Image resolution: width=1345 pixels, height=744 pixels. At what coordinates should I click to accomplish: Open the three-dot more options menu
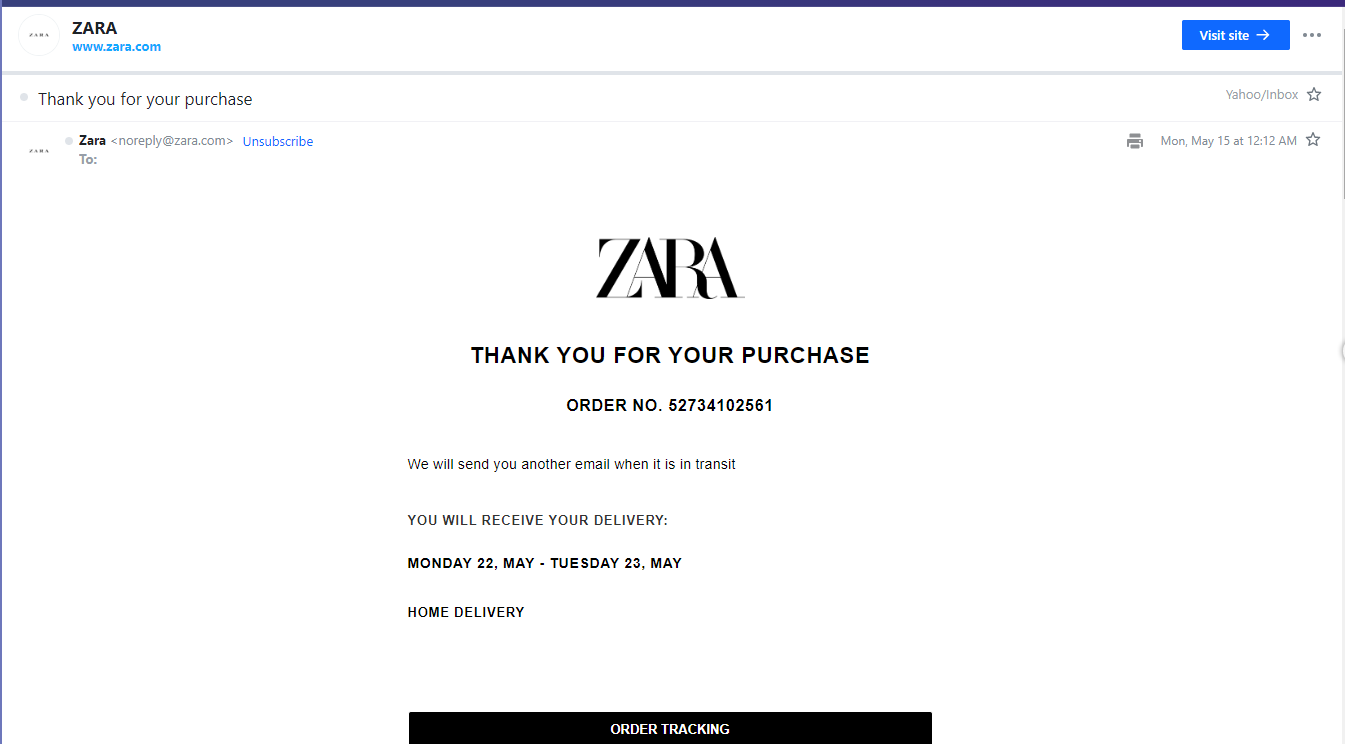[1312, 35]
